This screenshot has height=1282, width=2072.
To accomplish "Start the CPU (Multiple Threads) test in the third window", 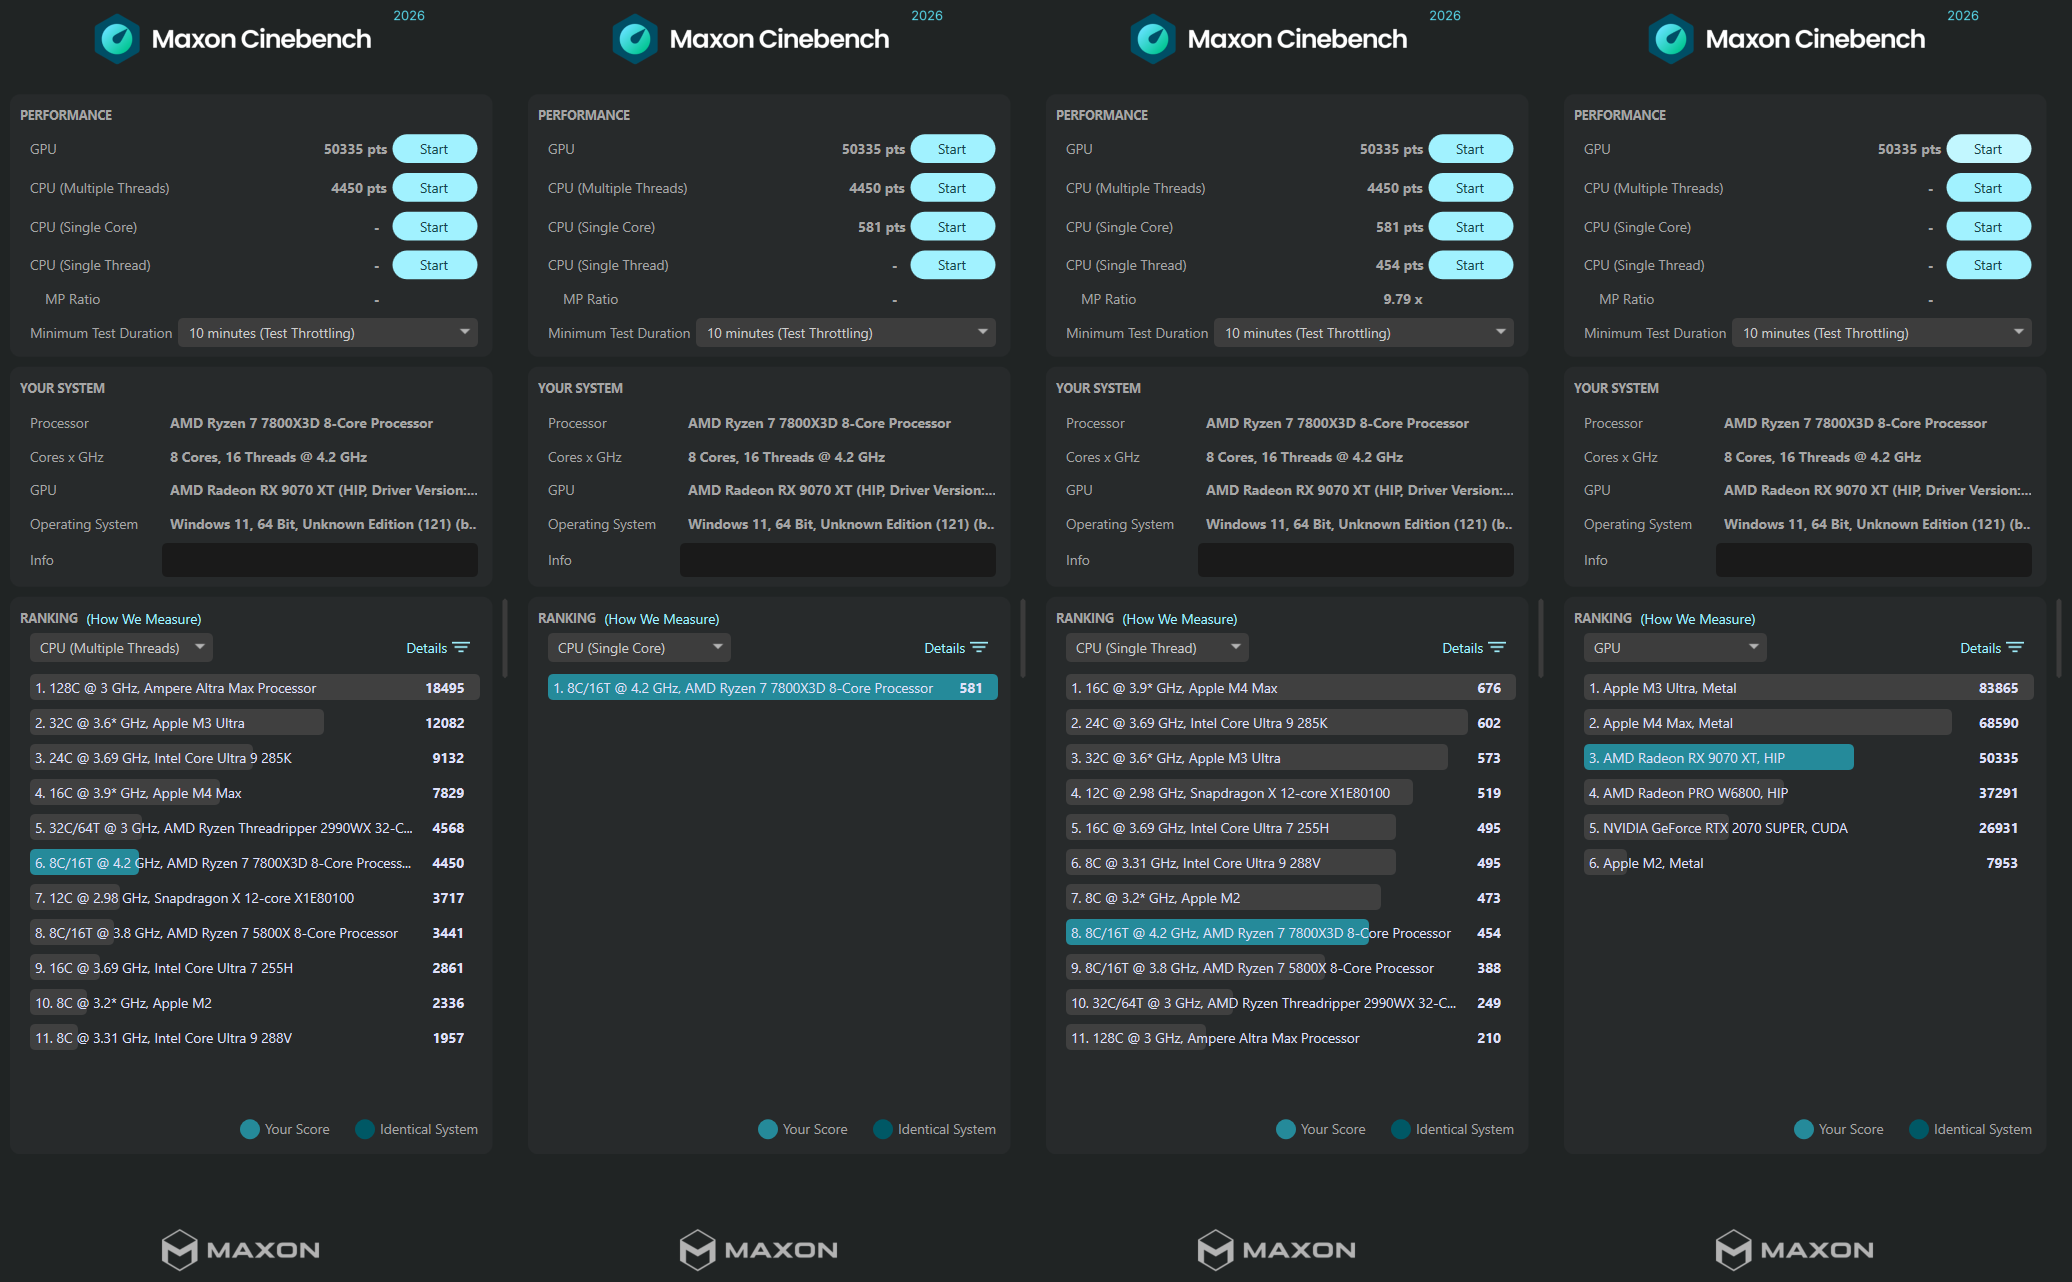I will click(1470, 188).
